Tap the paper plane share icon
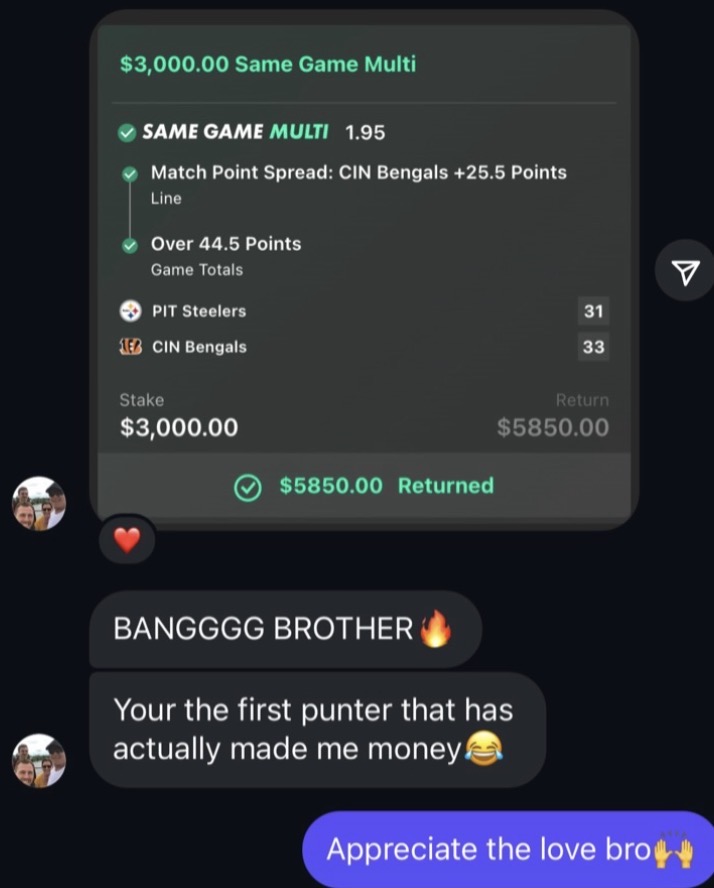This screenshot has height=888, width=714. point(685,271)
